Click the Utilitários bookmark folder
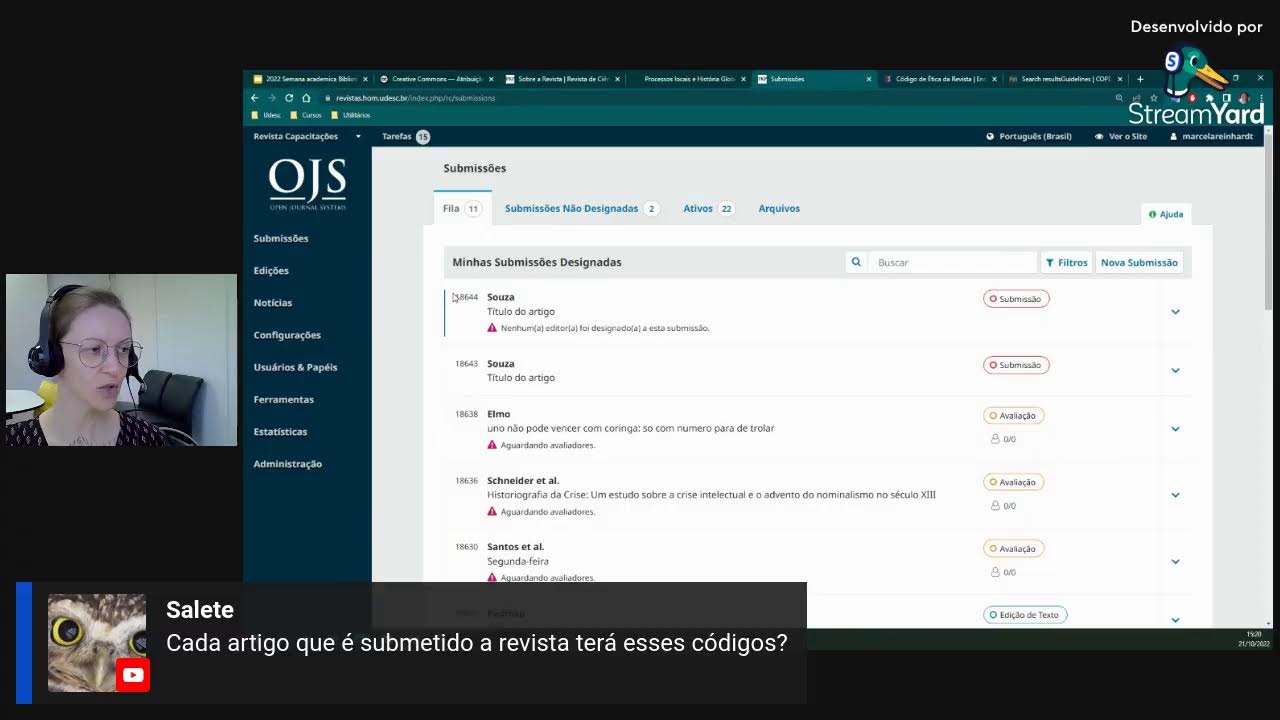 click(x=350, y=115)
